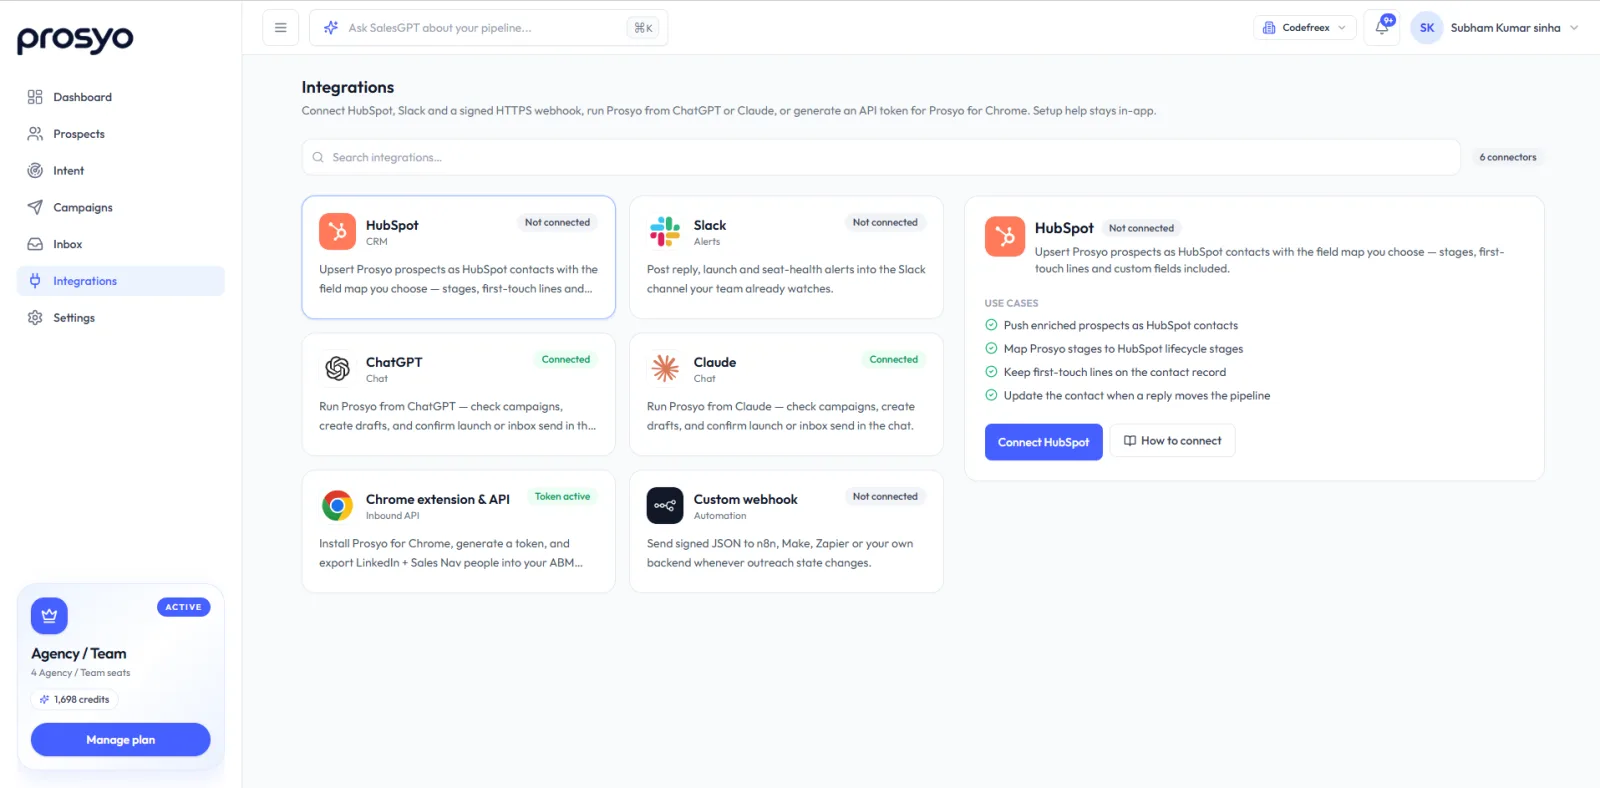The image size is (1600, 788).
Task: Click the USE CASES heading
Action: (1011, 303)
